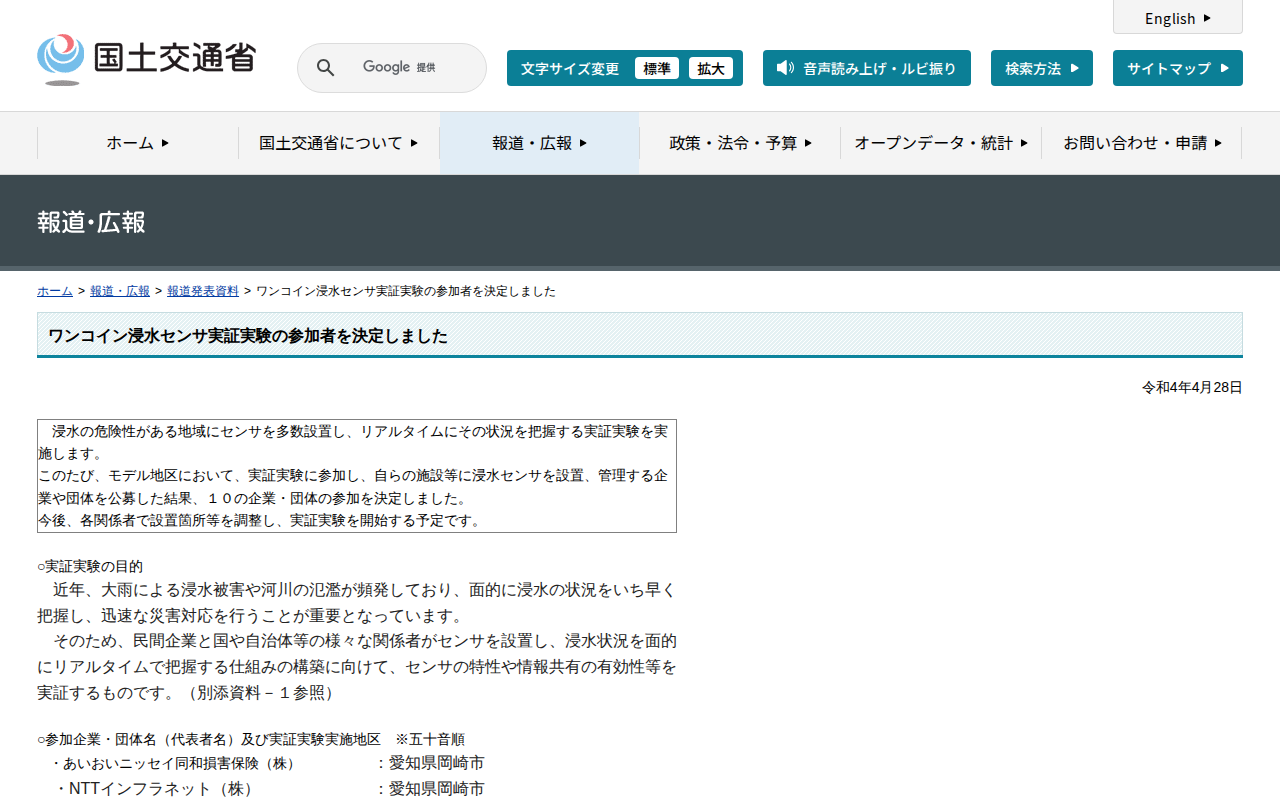
Task: Expand the オープンデータ・統計 menu arrow
Action: tap(1024, 143)
